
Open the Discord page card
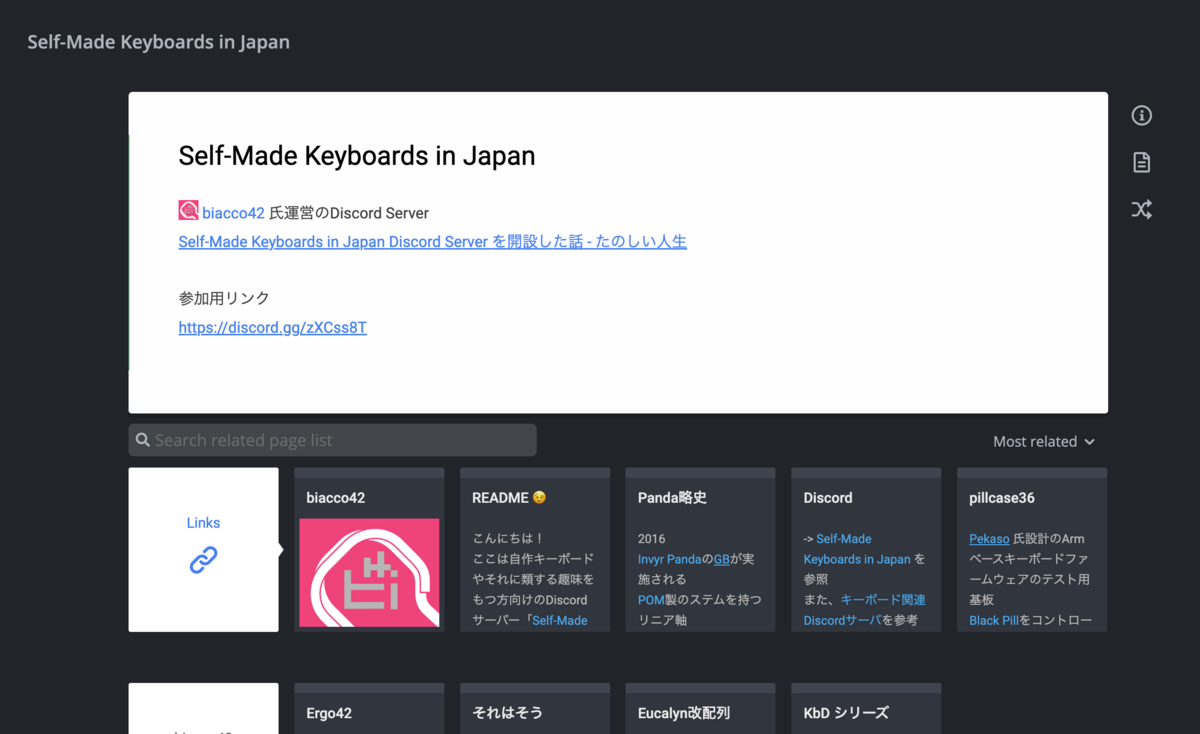tap(866, 550)
